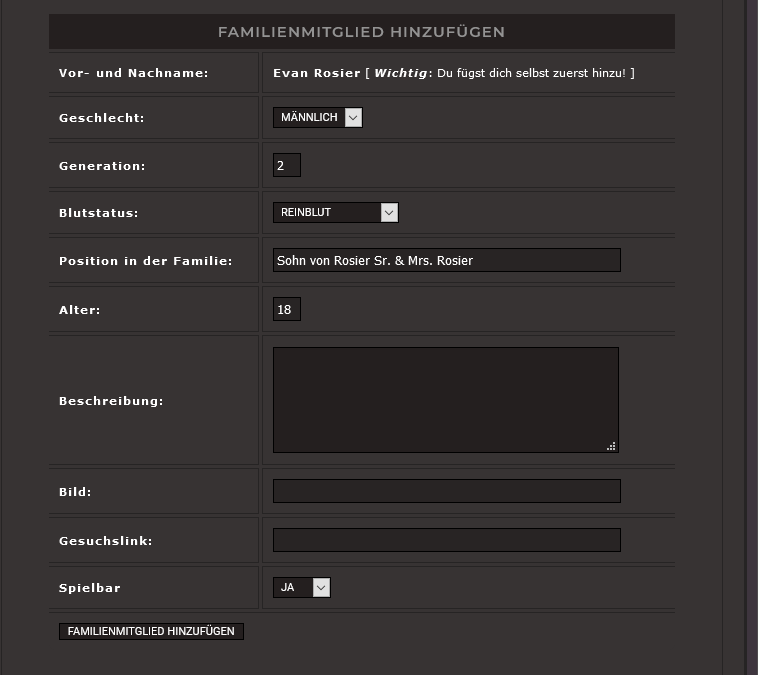Click into the Position in der Familie field
The height and width of the screenshot is (675, 758).
[446, 261]
